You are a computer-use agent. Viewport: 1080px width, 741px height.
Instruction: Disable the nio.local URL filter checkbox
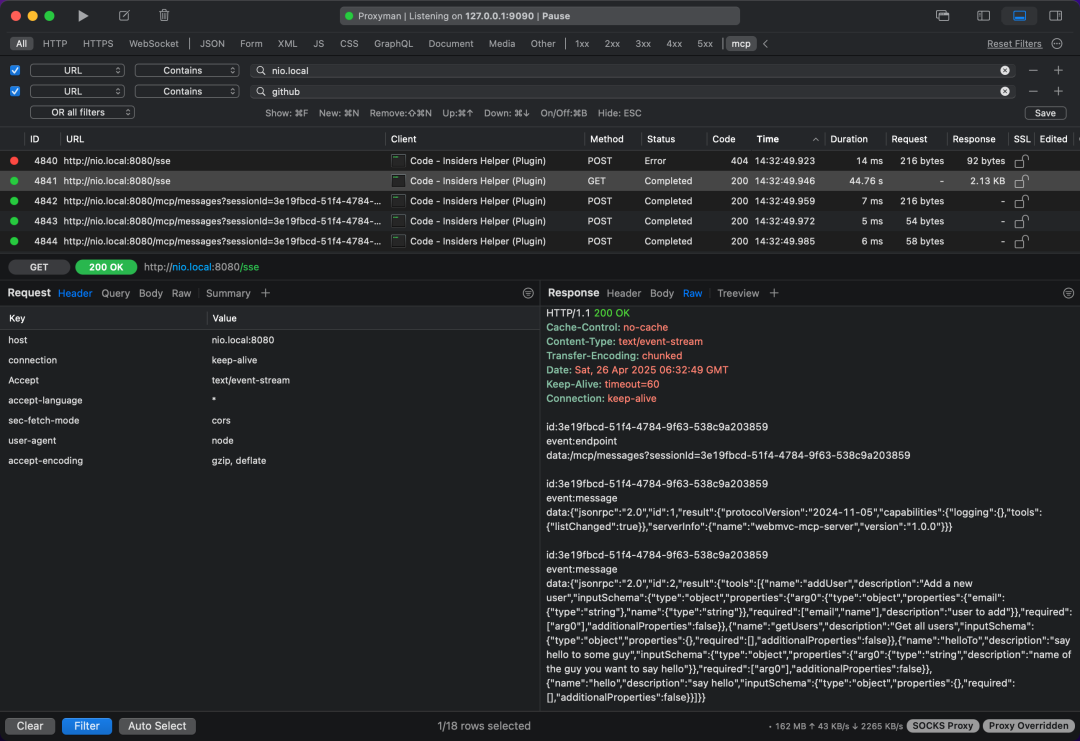coord(15,71)
